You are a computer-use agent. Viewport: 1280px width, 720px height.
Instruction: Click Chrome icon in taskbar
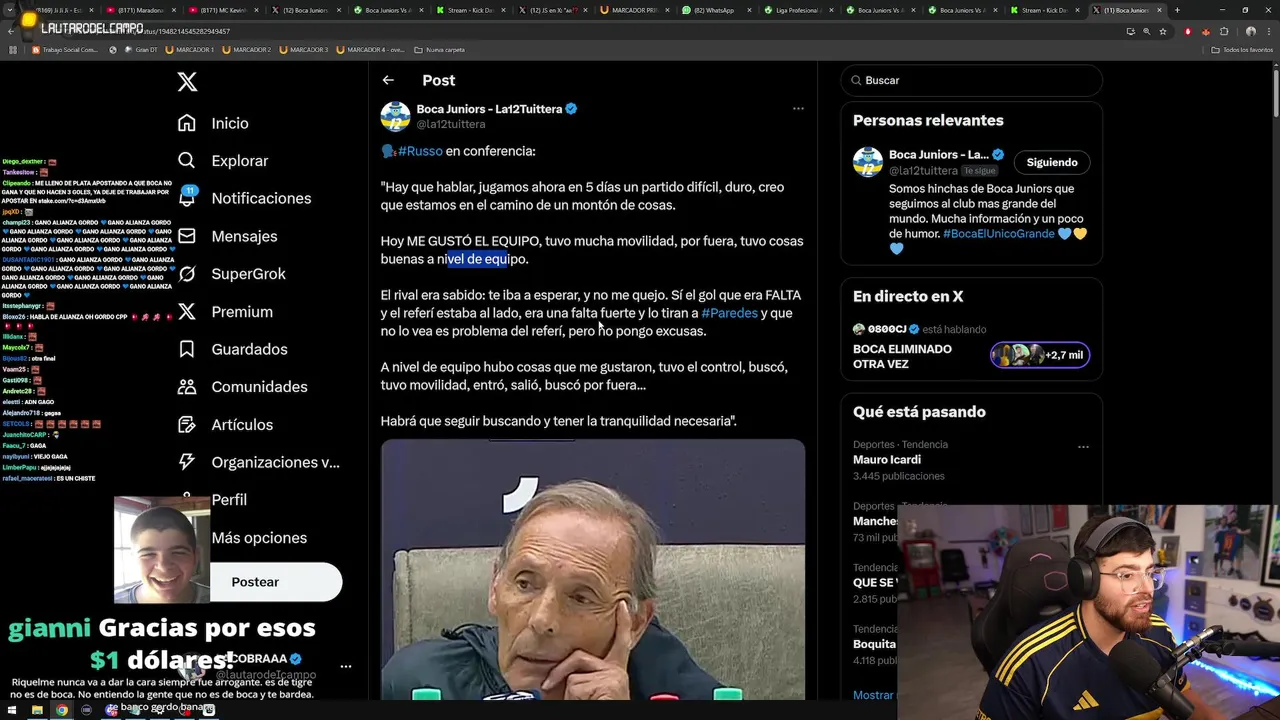tap(62, 710)
